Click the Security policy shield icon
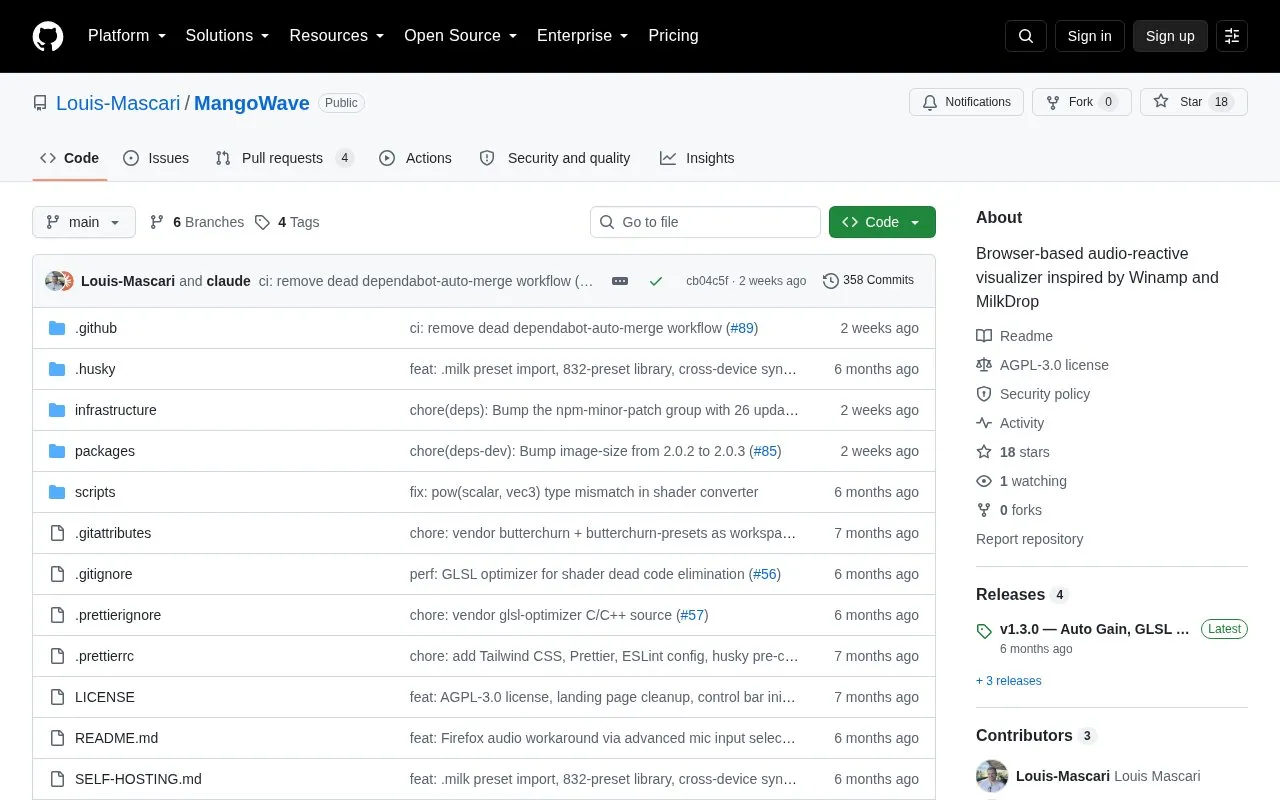Screen dimensions: 1280x800 pyautogui.click(x=984, y=394)
